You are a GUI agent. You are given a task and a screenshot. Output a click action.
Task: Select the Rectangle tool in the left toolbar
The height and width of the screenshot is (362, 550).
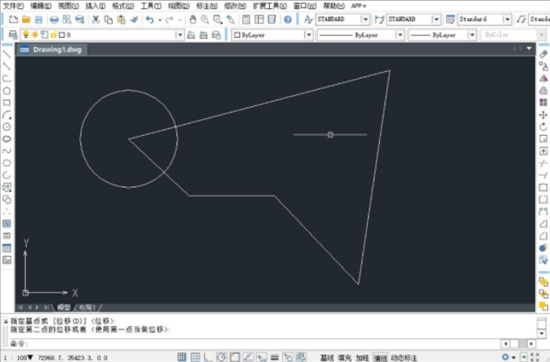(x=7, y=103)
